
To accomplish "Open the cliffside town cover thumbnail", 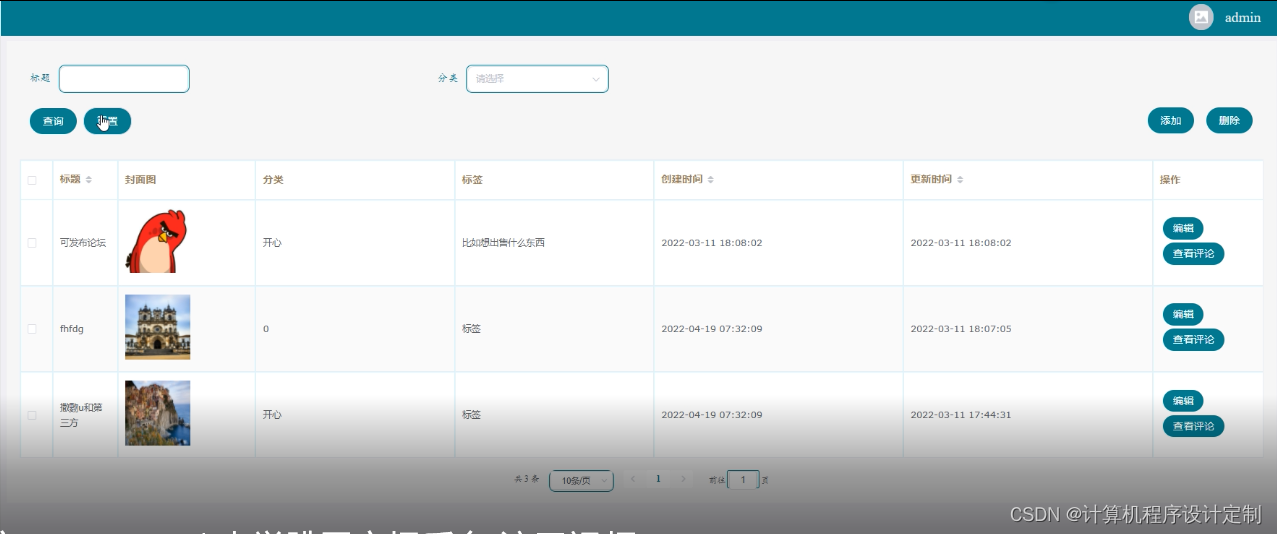I will [x=157, y=413].
